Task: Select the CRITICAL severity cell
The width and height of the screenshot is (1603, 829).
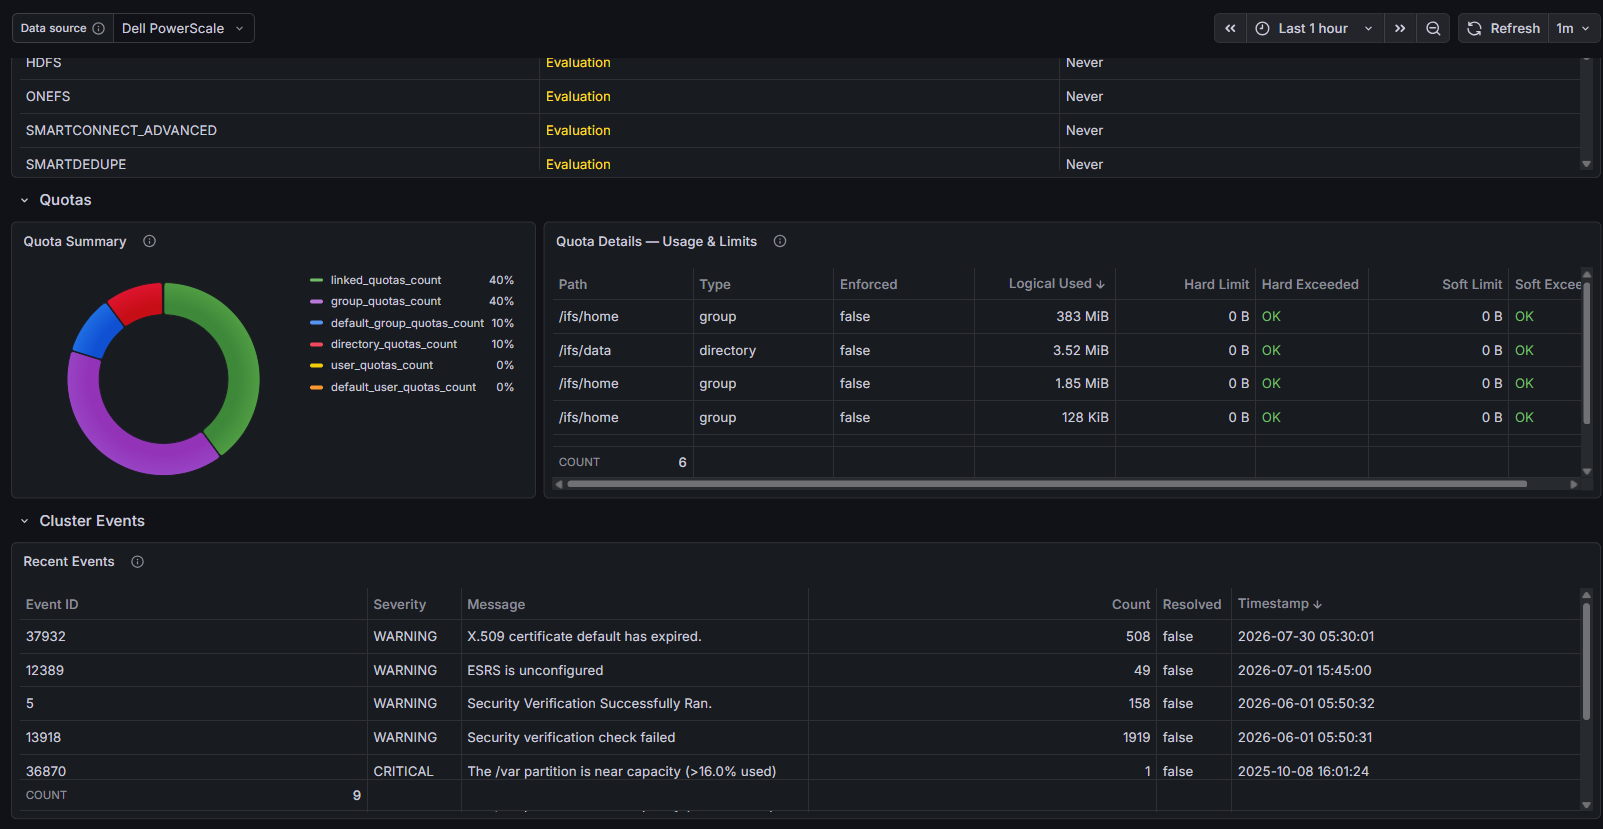Action: click(x=414, y=771)
